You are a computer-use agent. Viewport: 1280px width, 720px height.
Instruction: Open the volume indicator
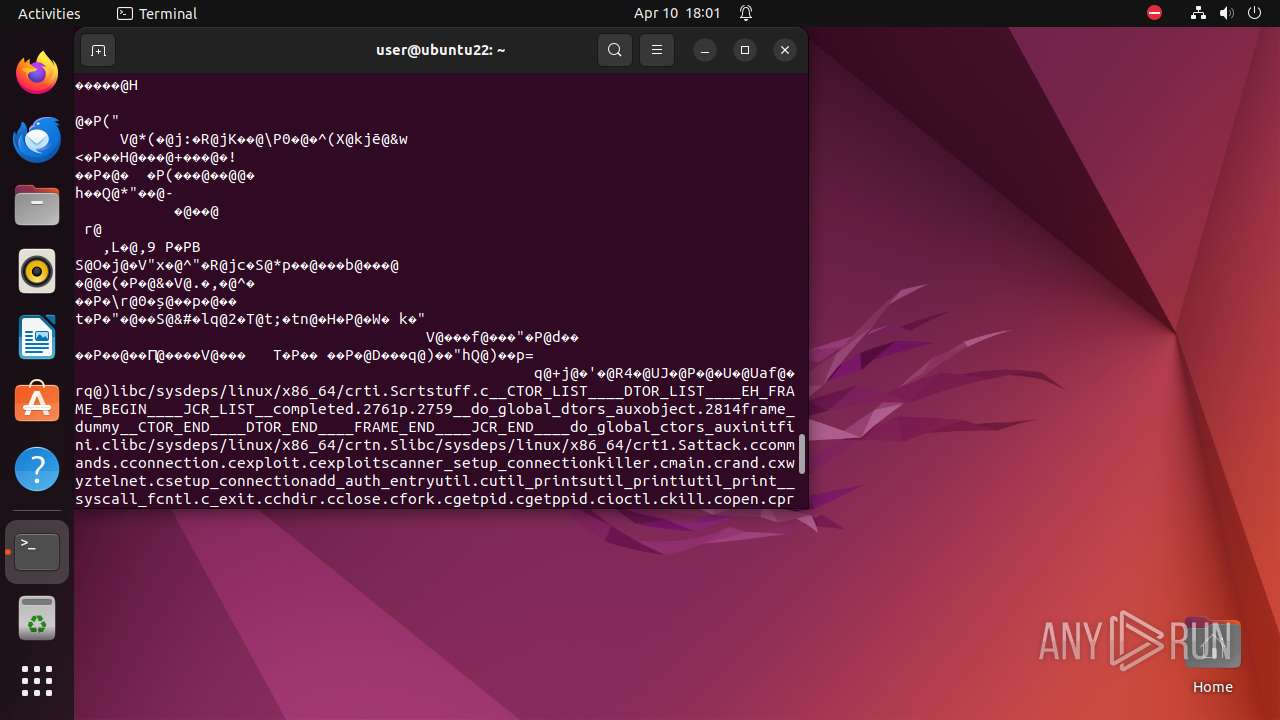pos(1227,14)
